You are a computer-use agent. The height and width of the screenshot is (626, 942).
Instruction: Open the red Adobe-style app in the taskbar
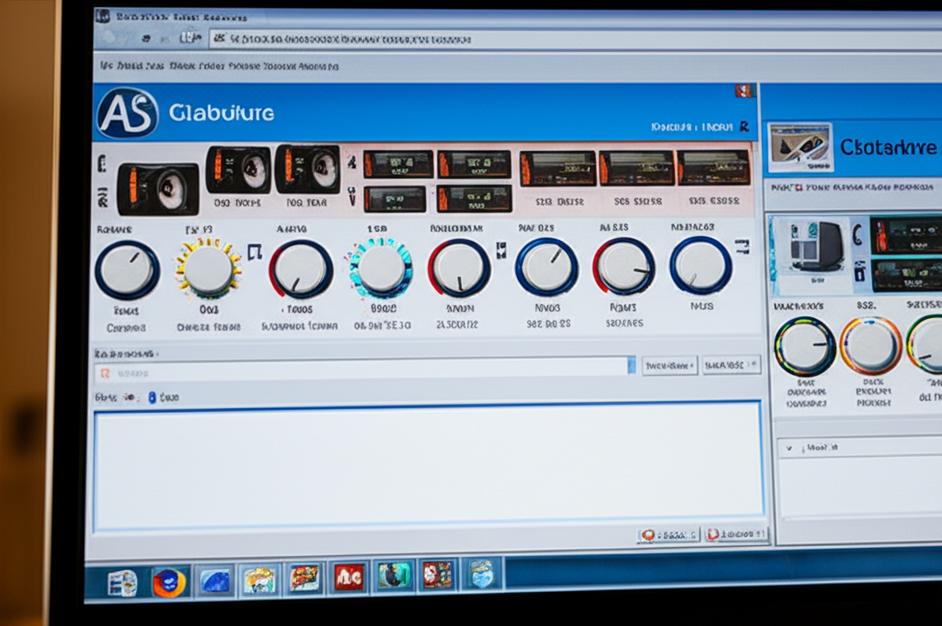(x=348, y=577)
